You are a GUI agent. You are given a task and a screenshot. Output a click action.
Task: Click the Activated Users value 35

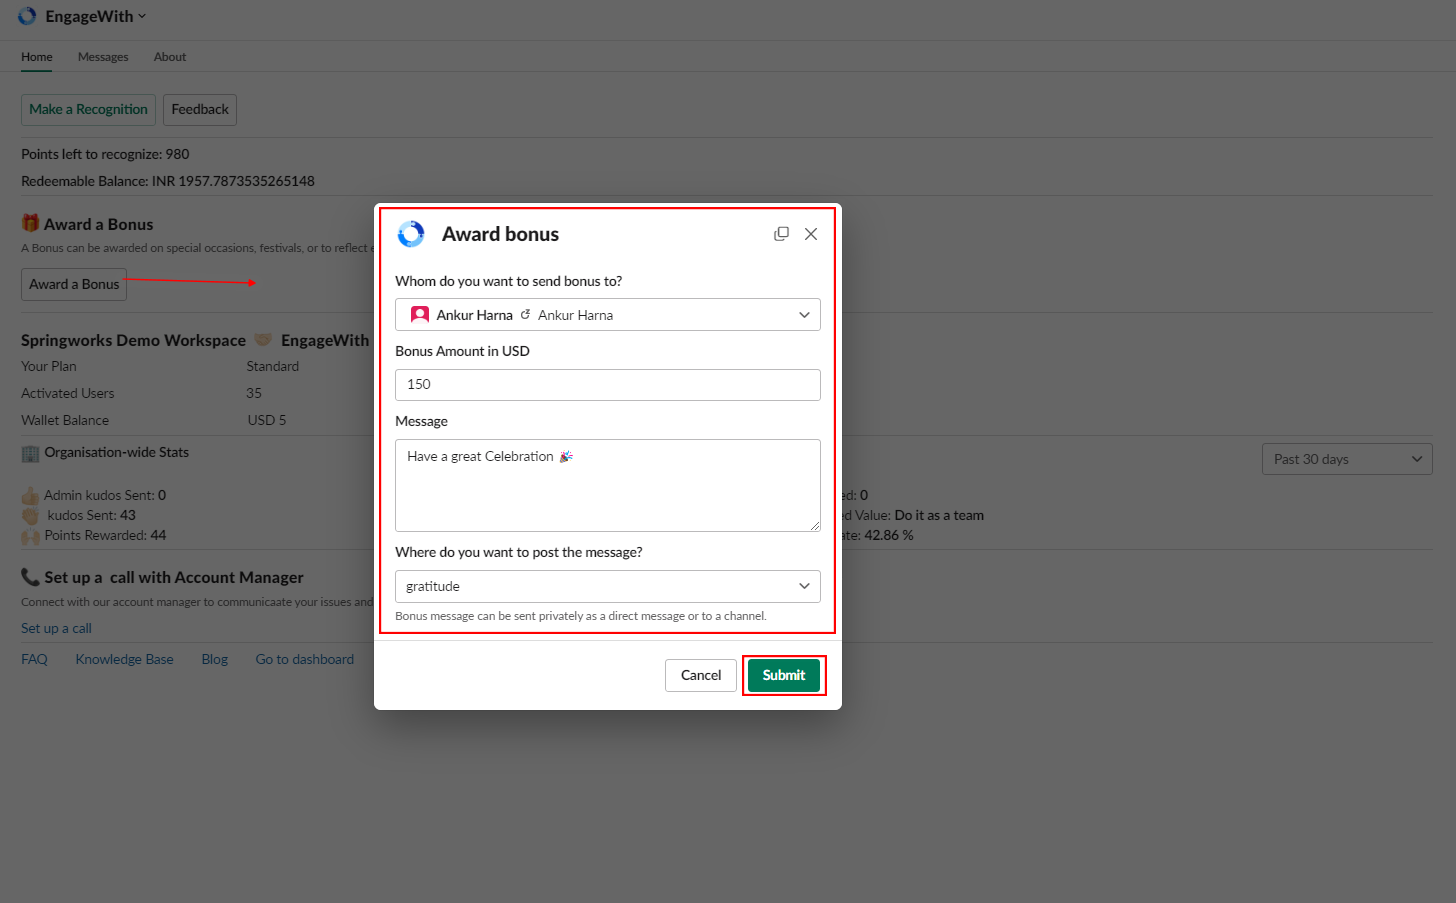pos(254,393)
